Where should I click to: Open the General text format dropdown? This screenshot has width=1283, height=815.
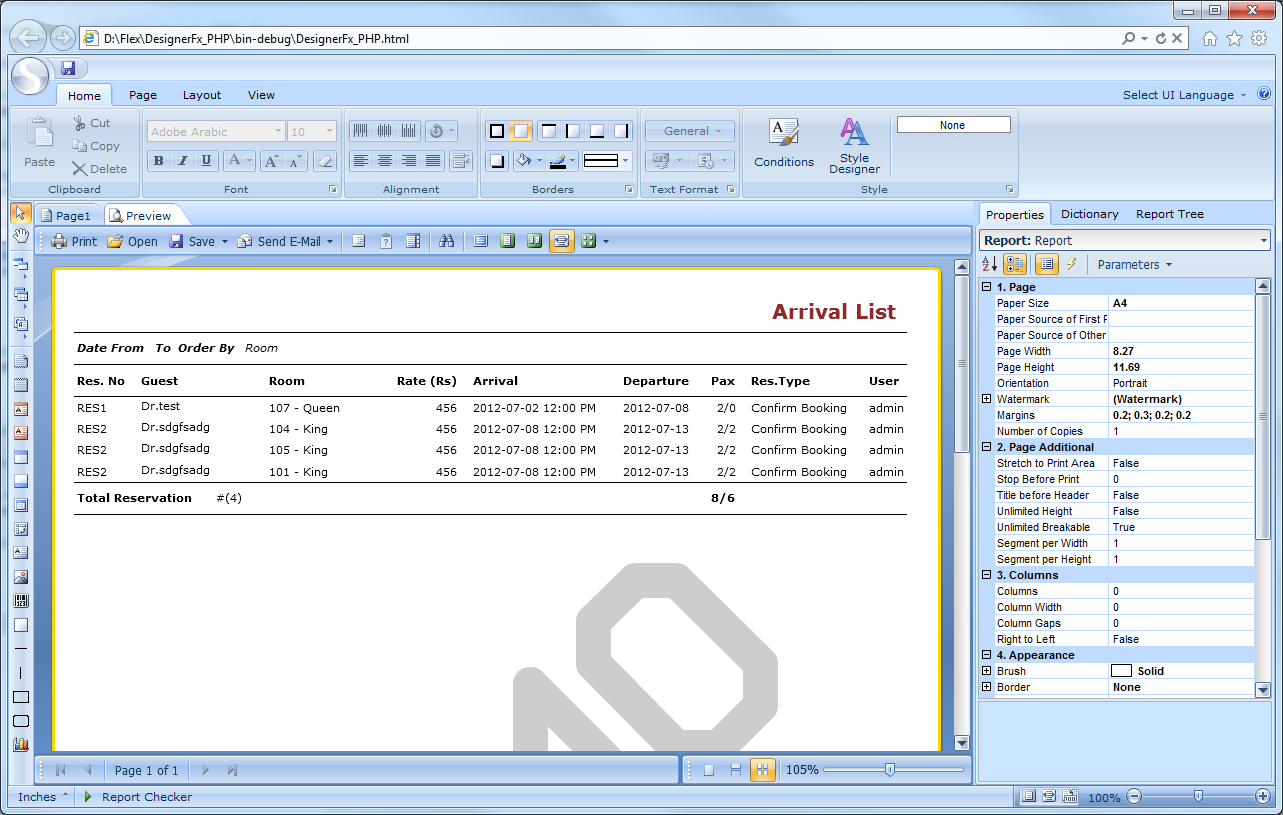[690, 131]
